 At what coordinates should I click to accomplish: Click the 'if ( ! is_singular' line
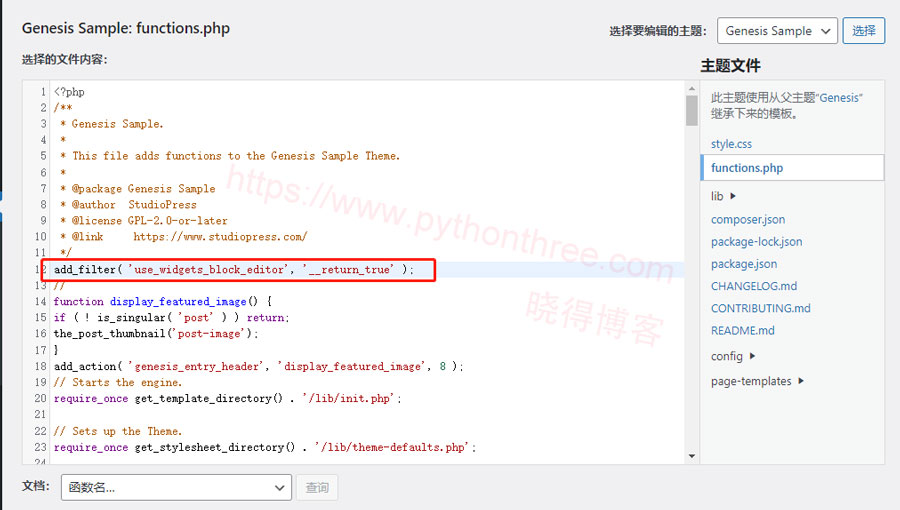[172, 318]
